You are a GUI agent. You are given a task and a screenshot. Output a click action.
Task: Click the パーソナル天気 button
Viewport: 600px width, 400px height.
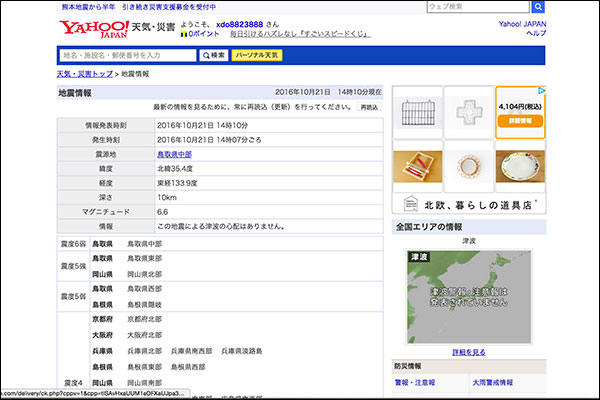pos(258,54)
